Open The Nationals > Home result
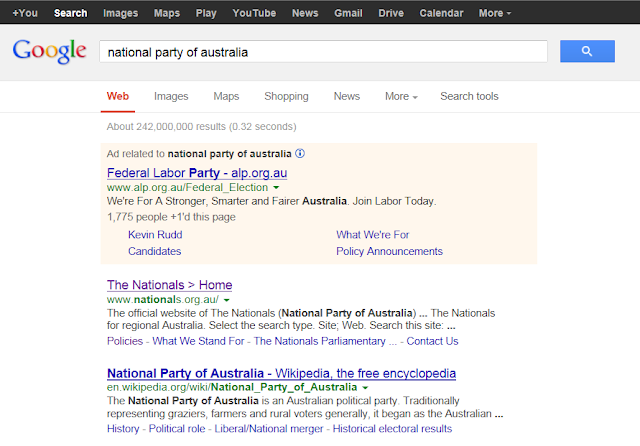 coord(169,285)
